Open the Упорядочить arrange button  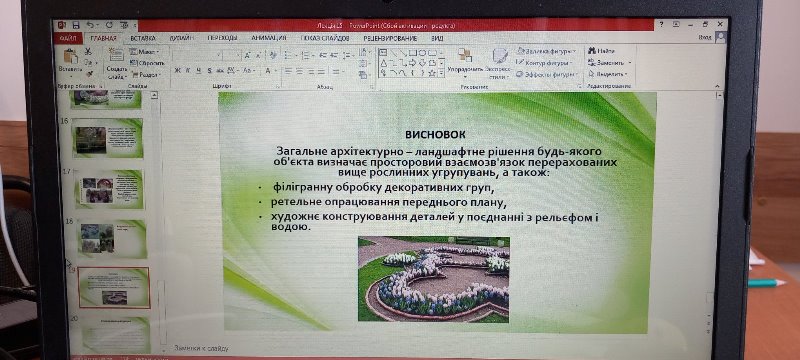click(x=465, y=63)
